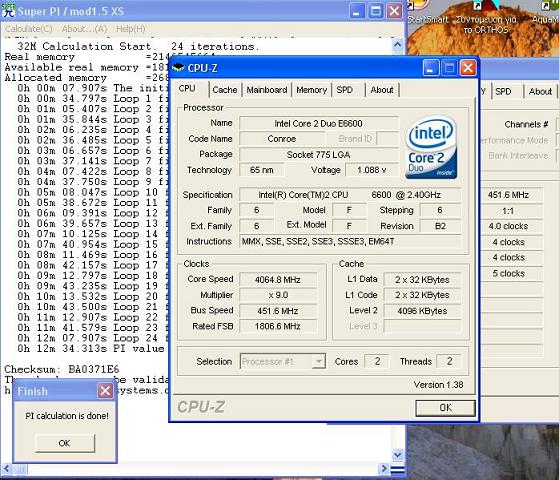The height and width of the screenshot is (480, 559).
Task: Switch to the About tab in front CPU-Z
Action: click(x=382, y=90)
